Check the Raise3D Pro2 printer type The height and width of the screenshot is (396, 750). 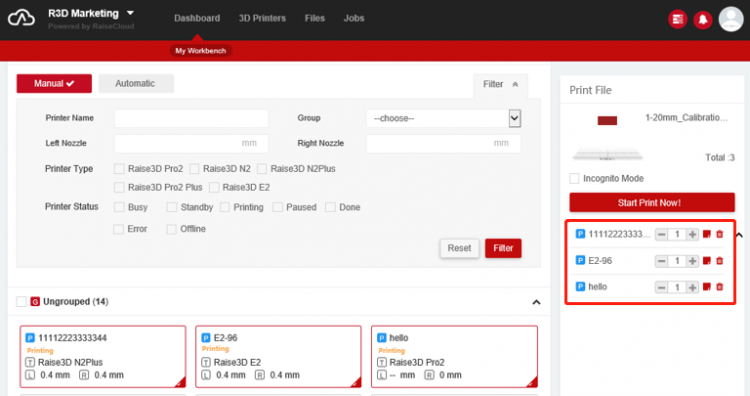[x=119, y=168]
